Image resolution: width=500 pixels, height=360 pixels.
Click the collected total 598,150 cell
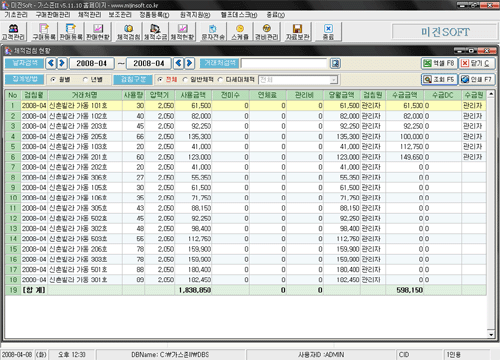coord(405,290)
